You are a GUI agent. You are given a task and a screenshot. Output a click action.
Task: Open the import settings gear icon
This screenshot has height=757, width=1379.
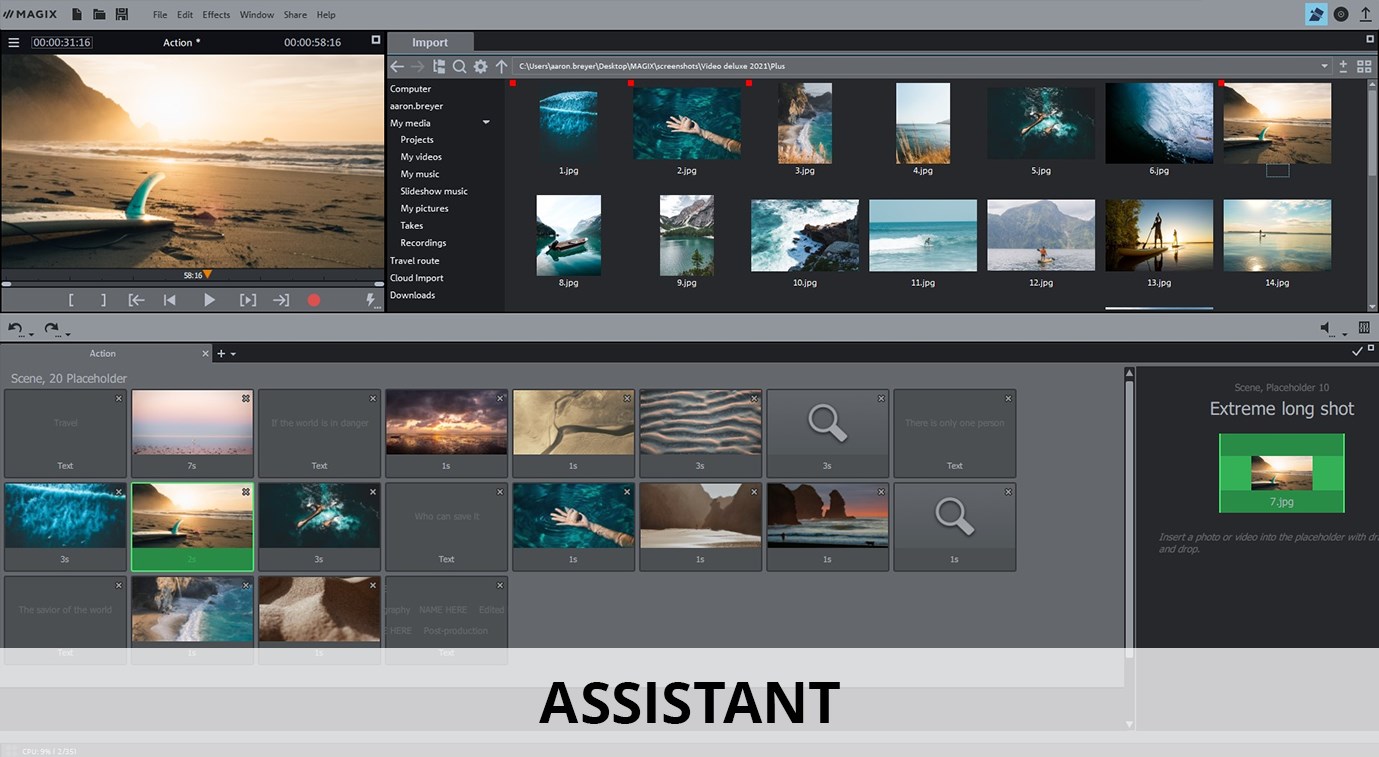480,66
